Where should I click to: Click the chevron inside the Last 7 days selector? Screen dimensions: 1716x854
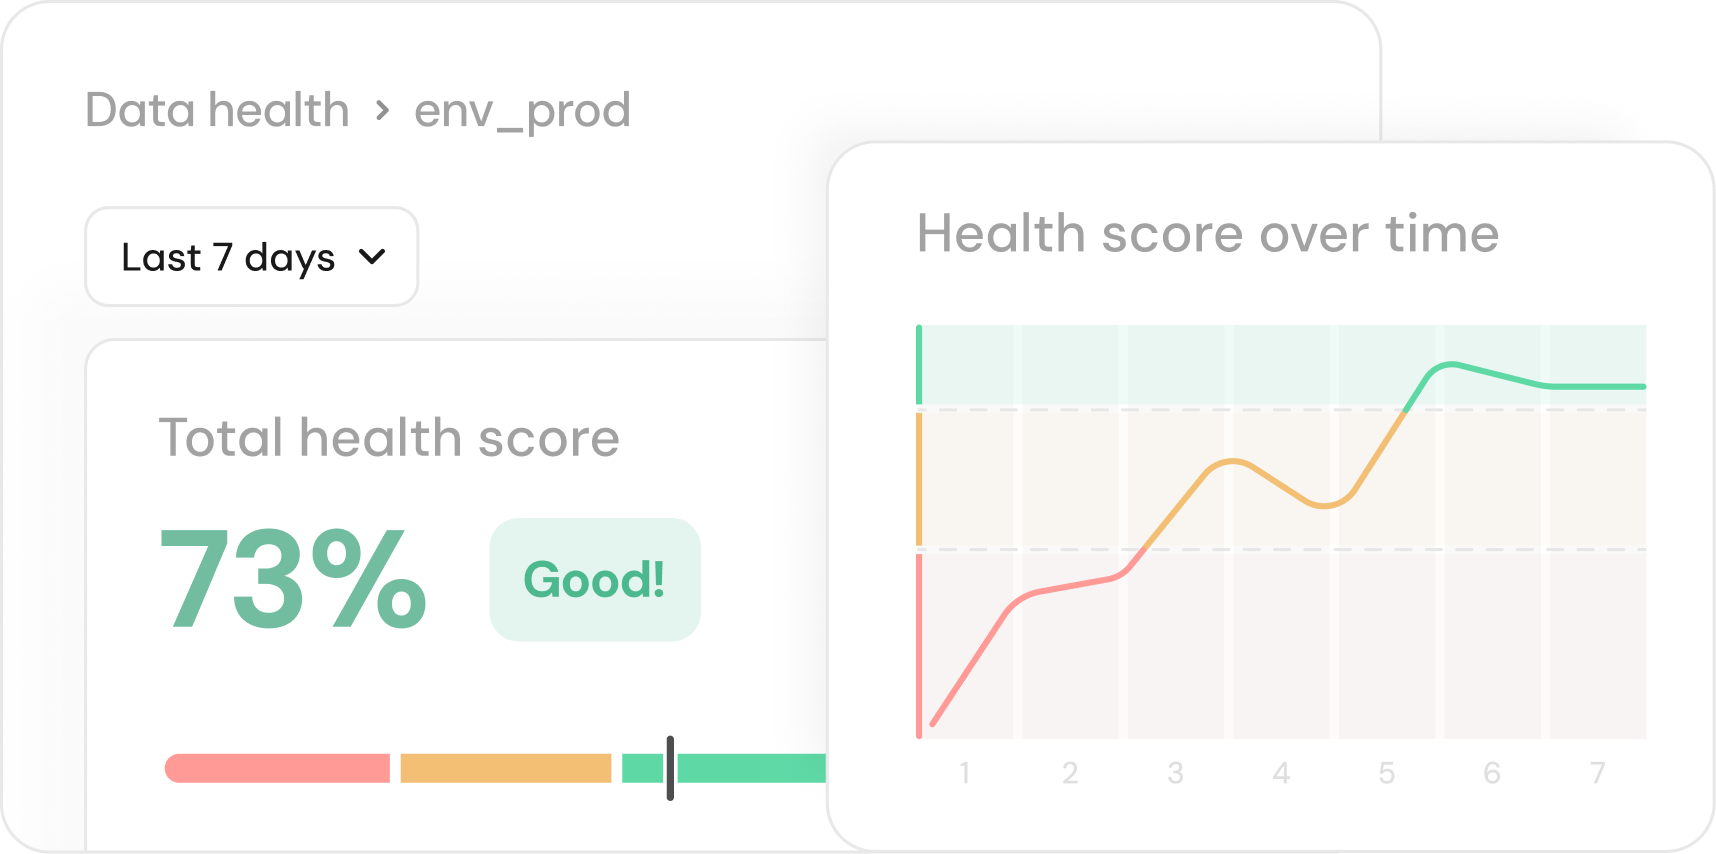pos(371,257)
